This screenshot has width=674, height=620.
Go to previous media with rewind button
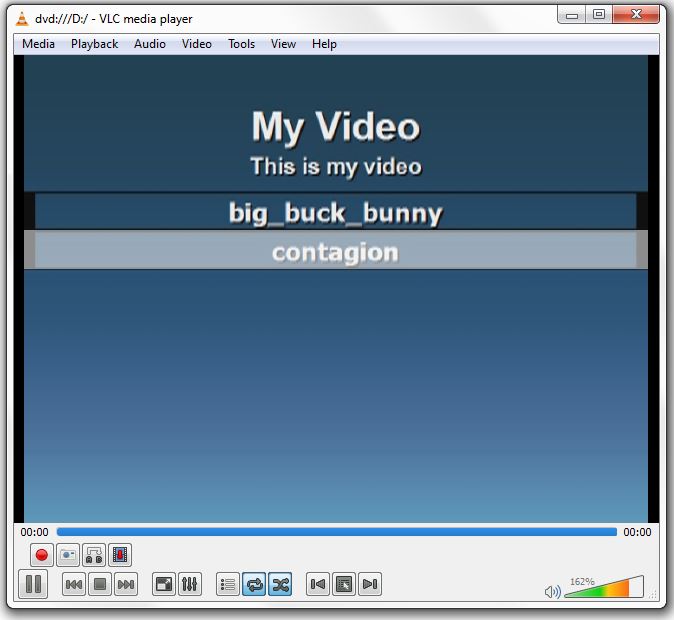point(74,584)
